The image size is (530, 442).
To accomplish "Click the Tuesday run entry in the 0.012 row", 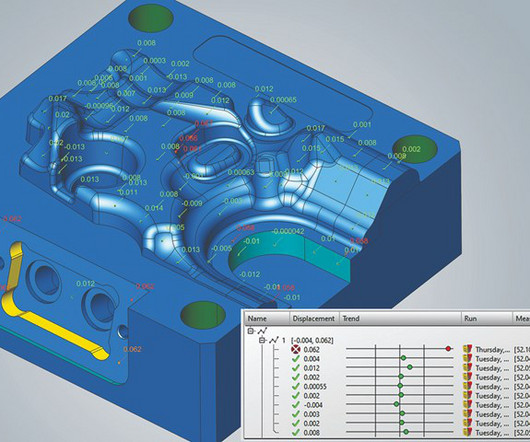I will (x=492, y=368).
